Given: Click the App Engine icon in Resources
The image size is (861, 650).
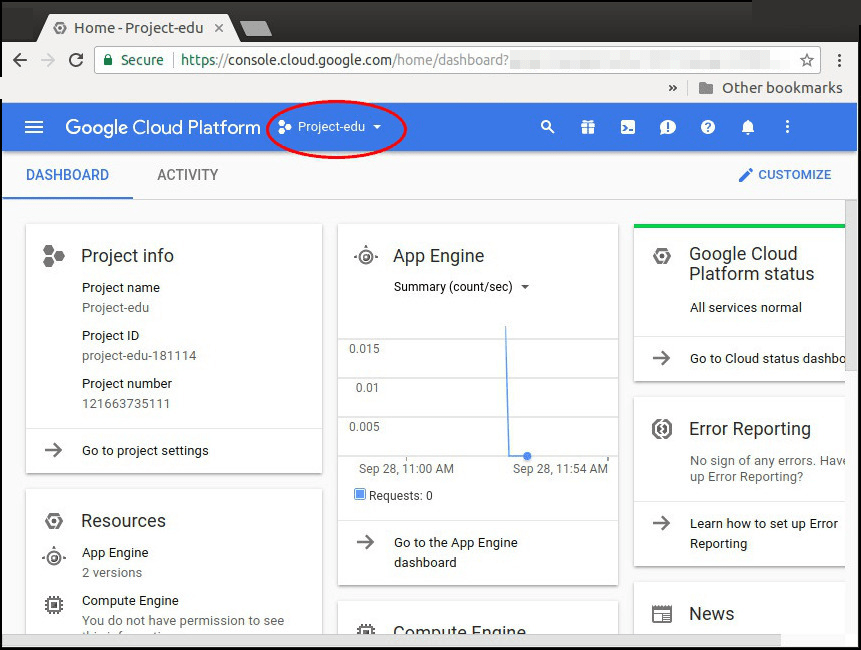Looking at the screenshot, I should pyautogui.click(x=54, y=558).
